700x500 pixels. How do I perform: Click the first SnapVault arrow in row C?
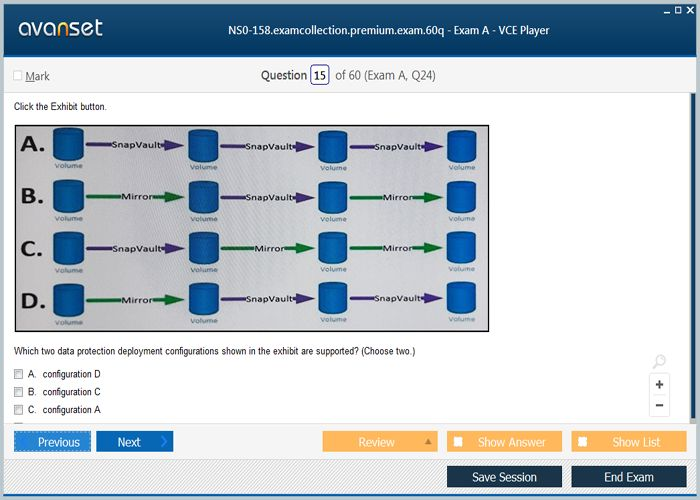[135, 248]
